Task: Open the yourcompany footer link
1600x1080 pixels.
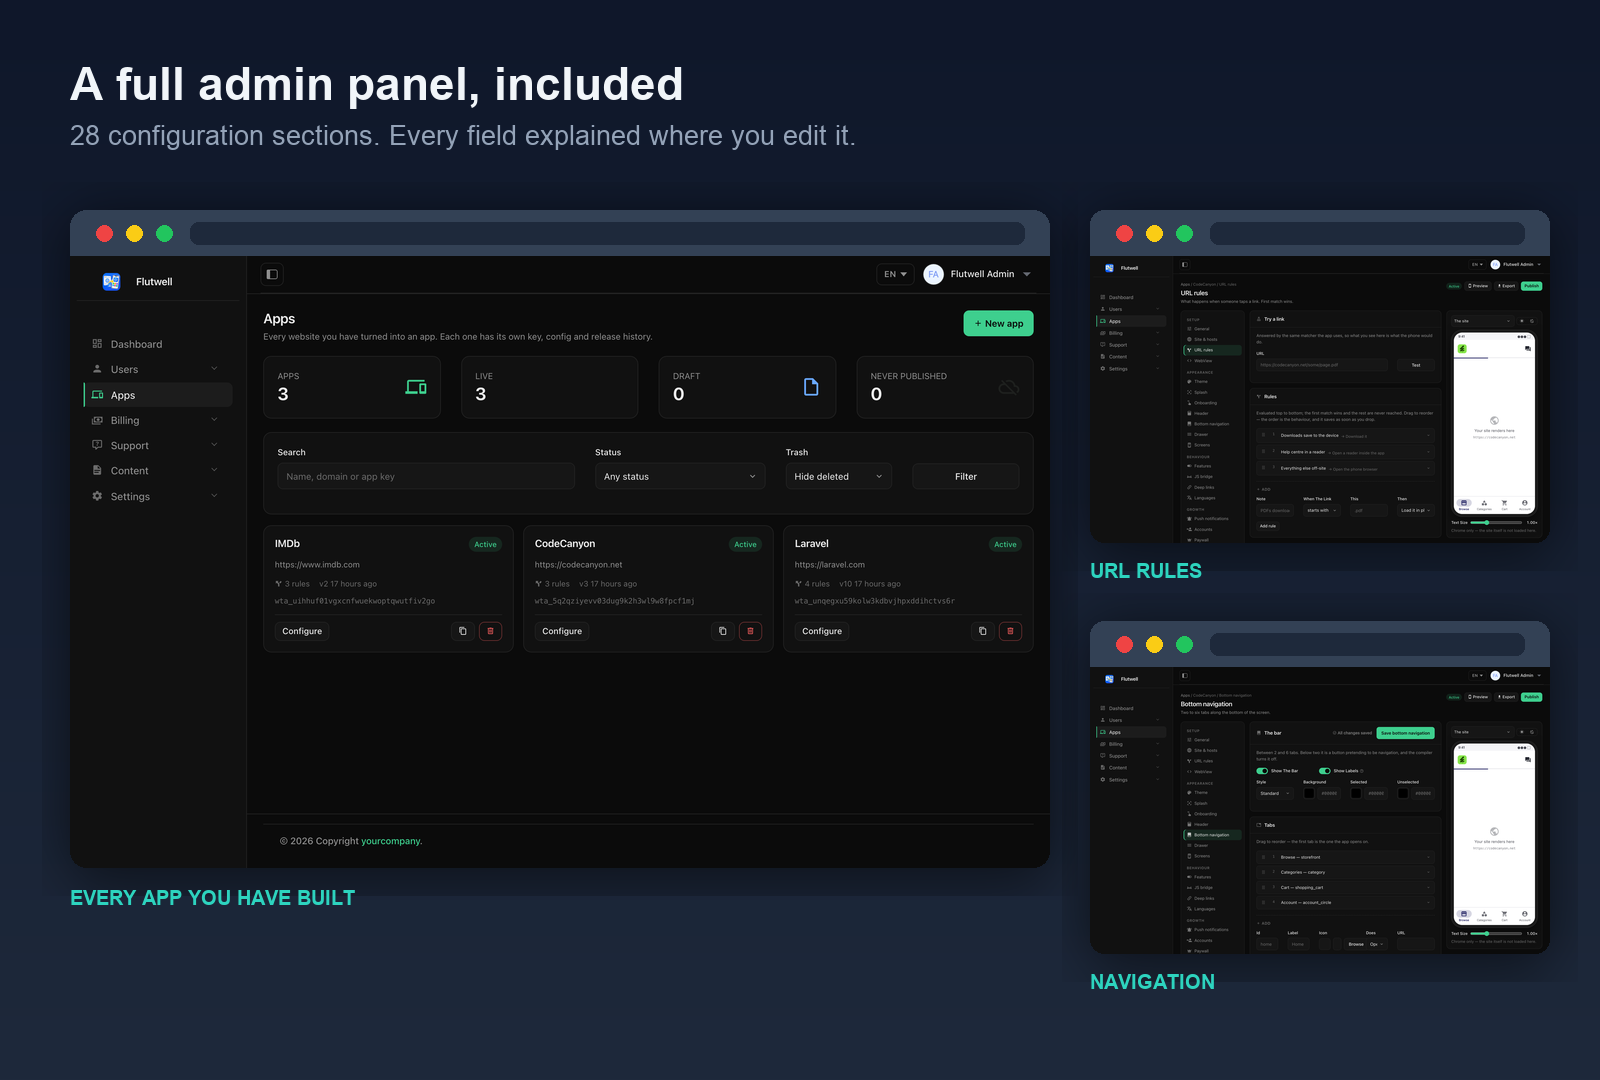Action: (x=391, y=841)
